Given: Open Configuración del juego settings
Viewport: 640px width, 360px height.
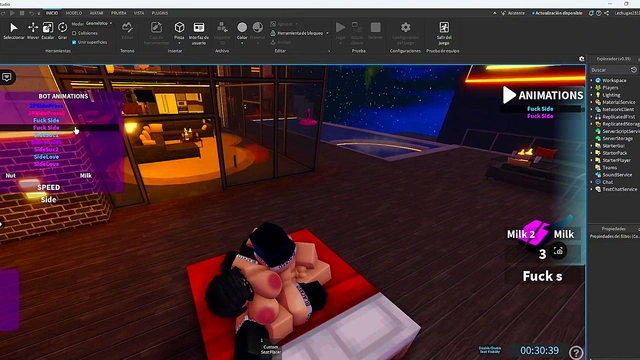Looking at the screenshot, I should click(405, 33).
